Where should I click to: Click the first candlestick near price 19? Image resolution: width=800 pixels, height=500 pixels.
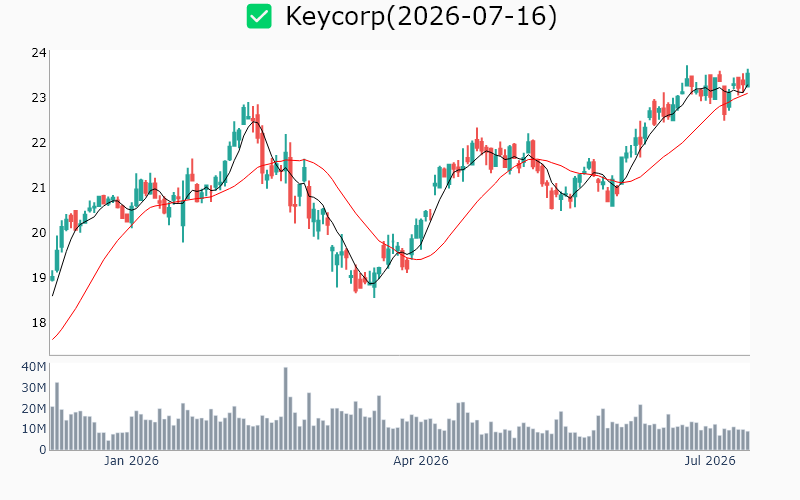(52, 277)
